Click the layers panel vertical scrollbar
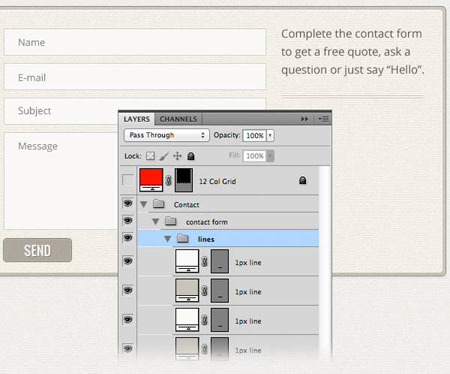Screen dimensions: 450x374 click(x=324, y=263)
